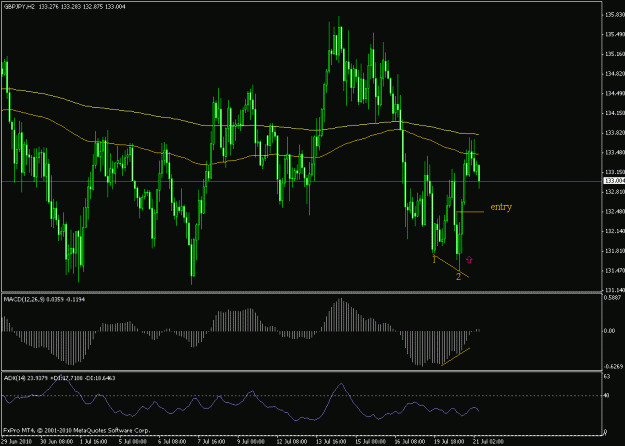
Task: Click the 5 Jul 00:00 time label
Action: (133, 442)
